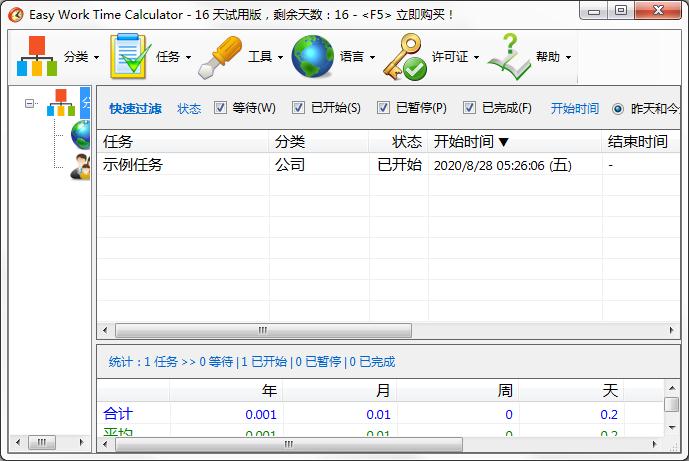Click the 快速过滤 label
The image size is (689, 461).
coord(135,108)
